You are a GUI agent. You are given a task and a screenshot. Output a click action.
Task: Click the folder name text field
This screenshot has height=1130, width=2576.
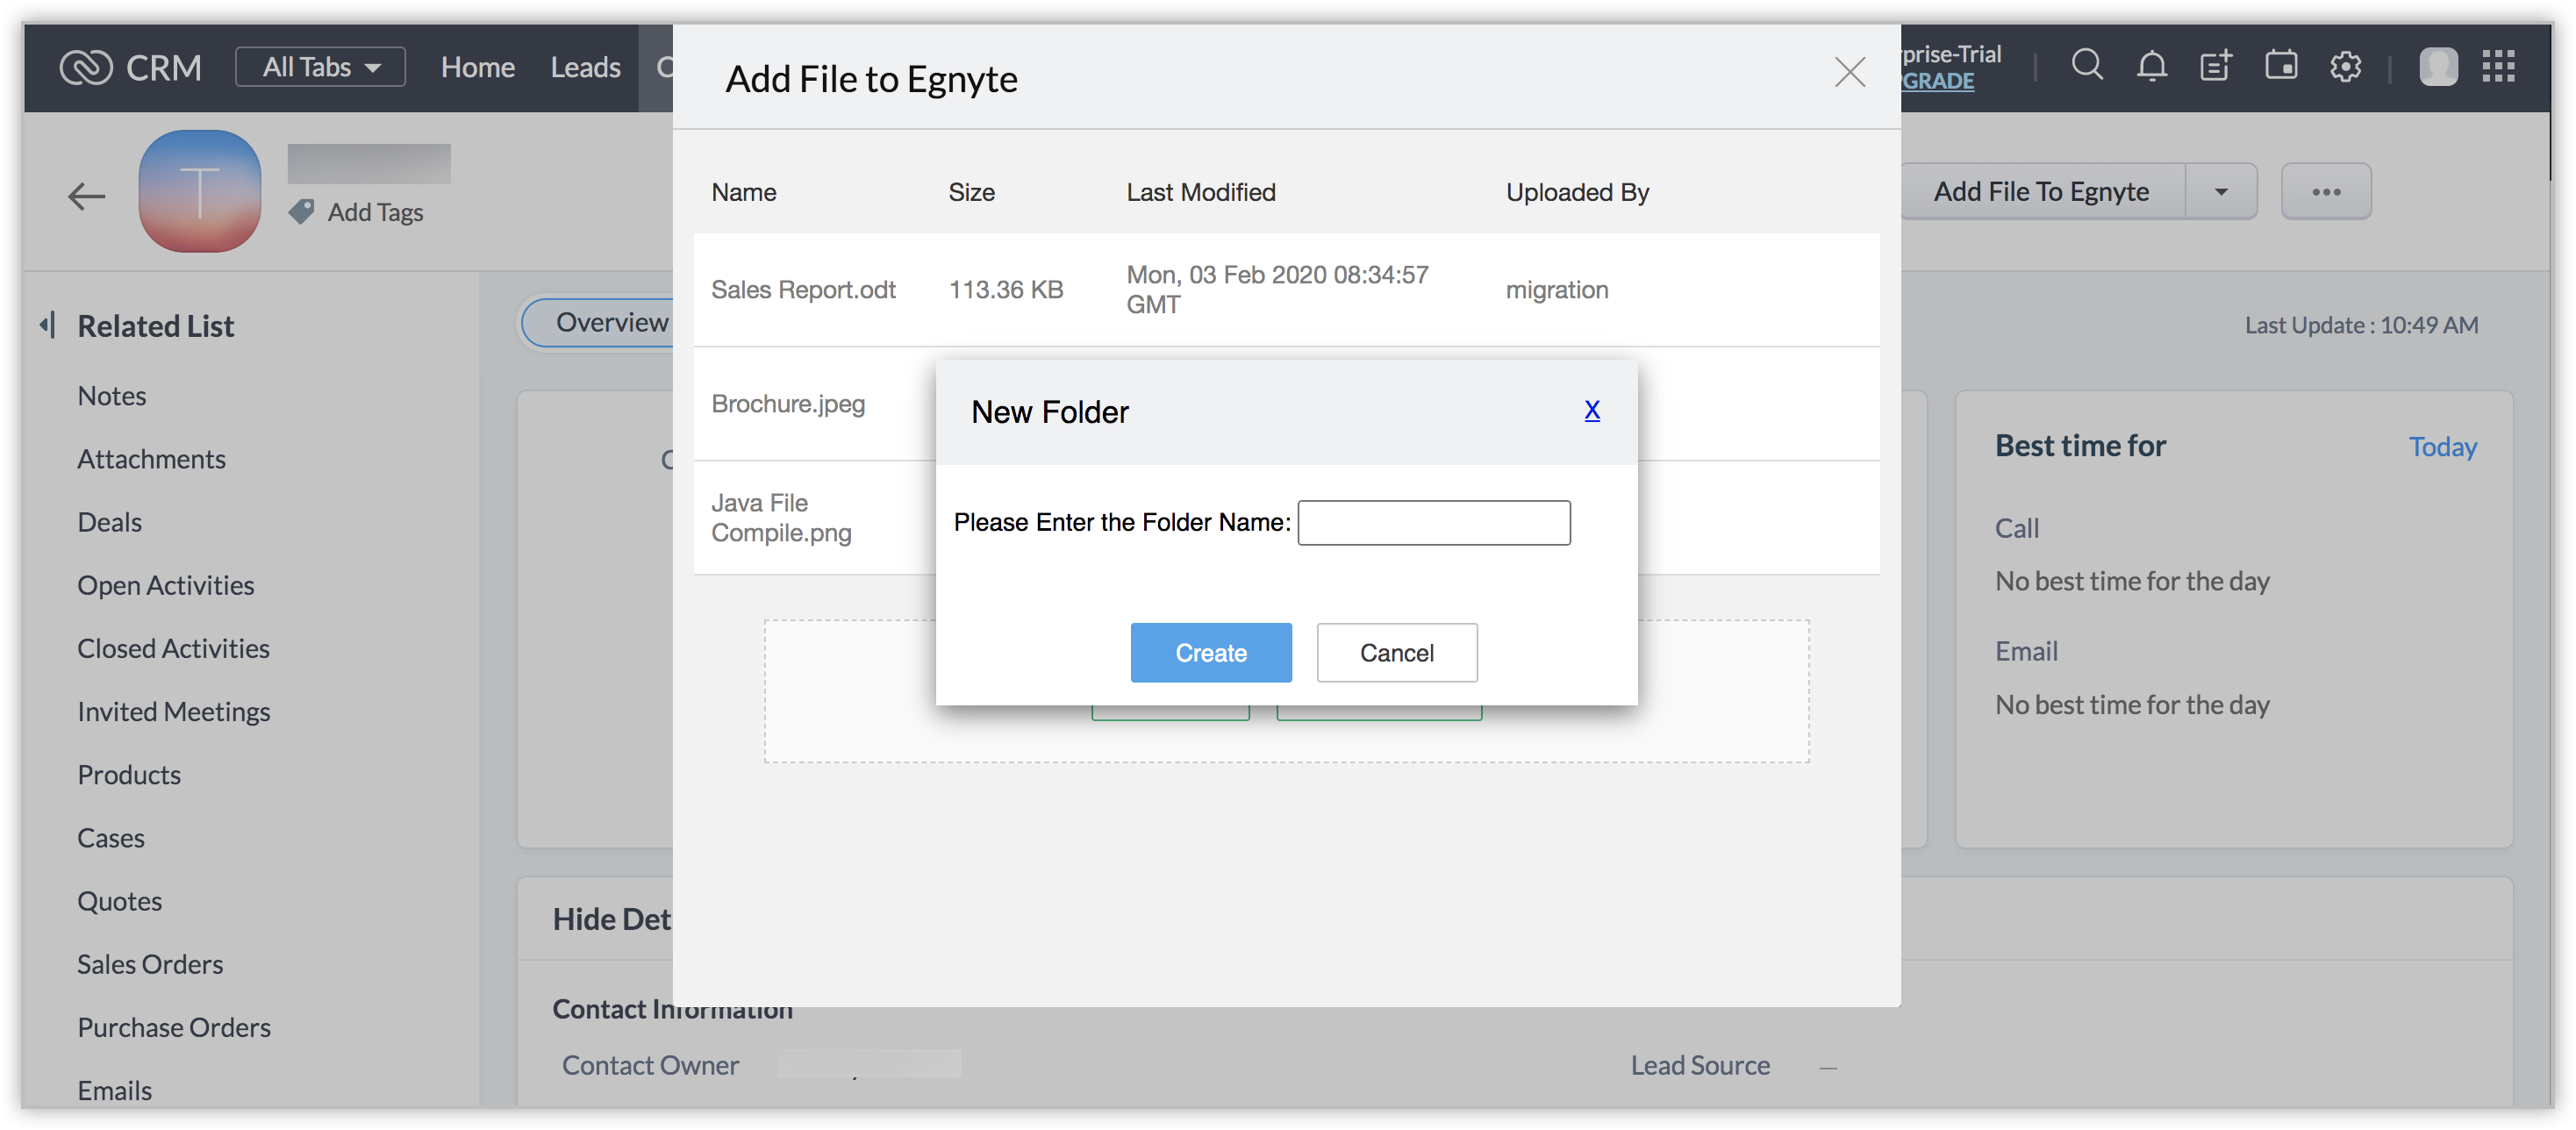pyautogui.click(x=1434, y=523)
